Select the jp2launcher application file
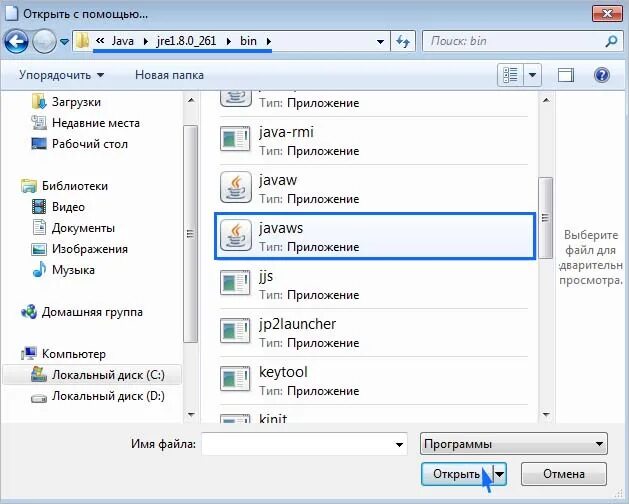Image resolution: width=629 pixels, height=504 pixels. (x=373, y=333)
